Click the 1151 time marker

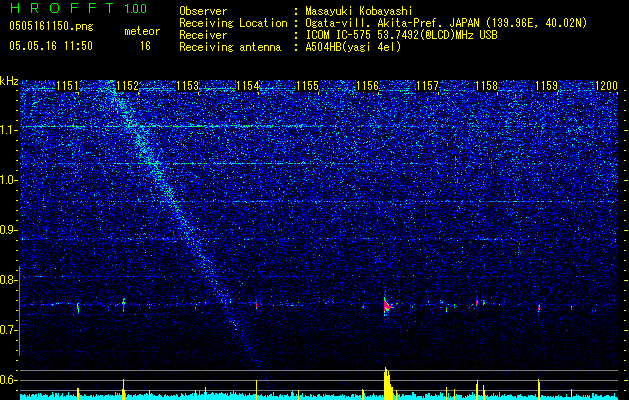coord(67,86)
